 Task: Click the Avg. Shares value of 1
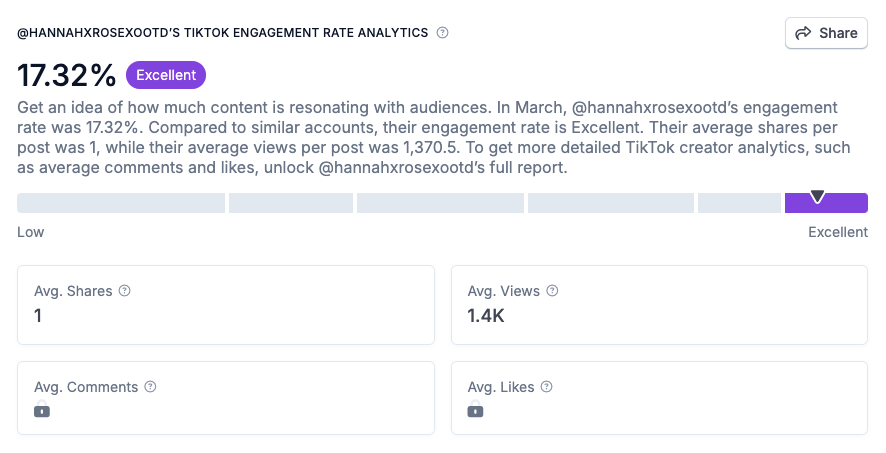(38, 316)
